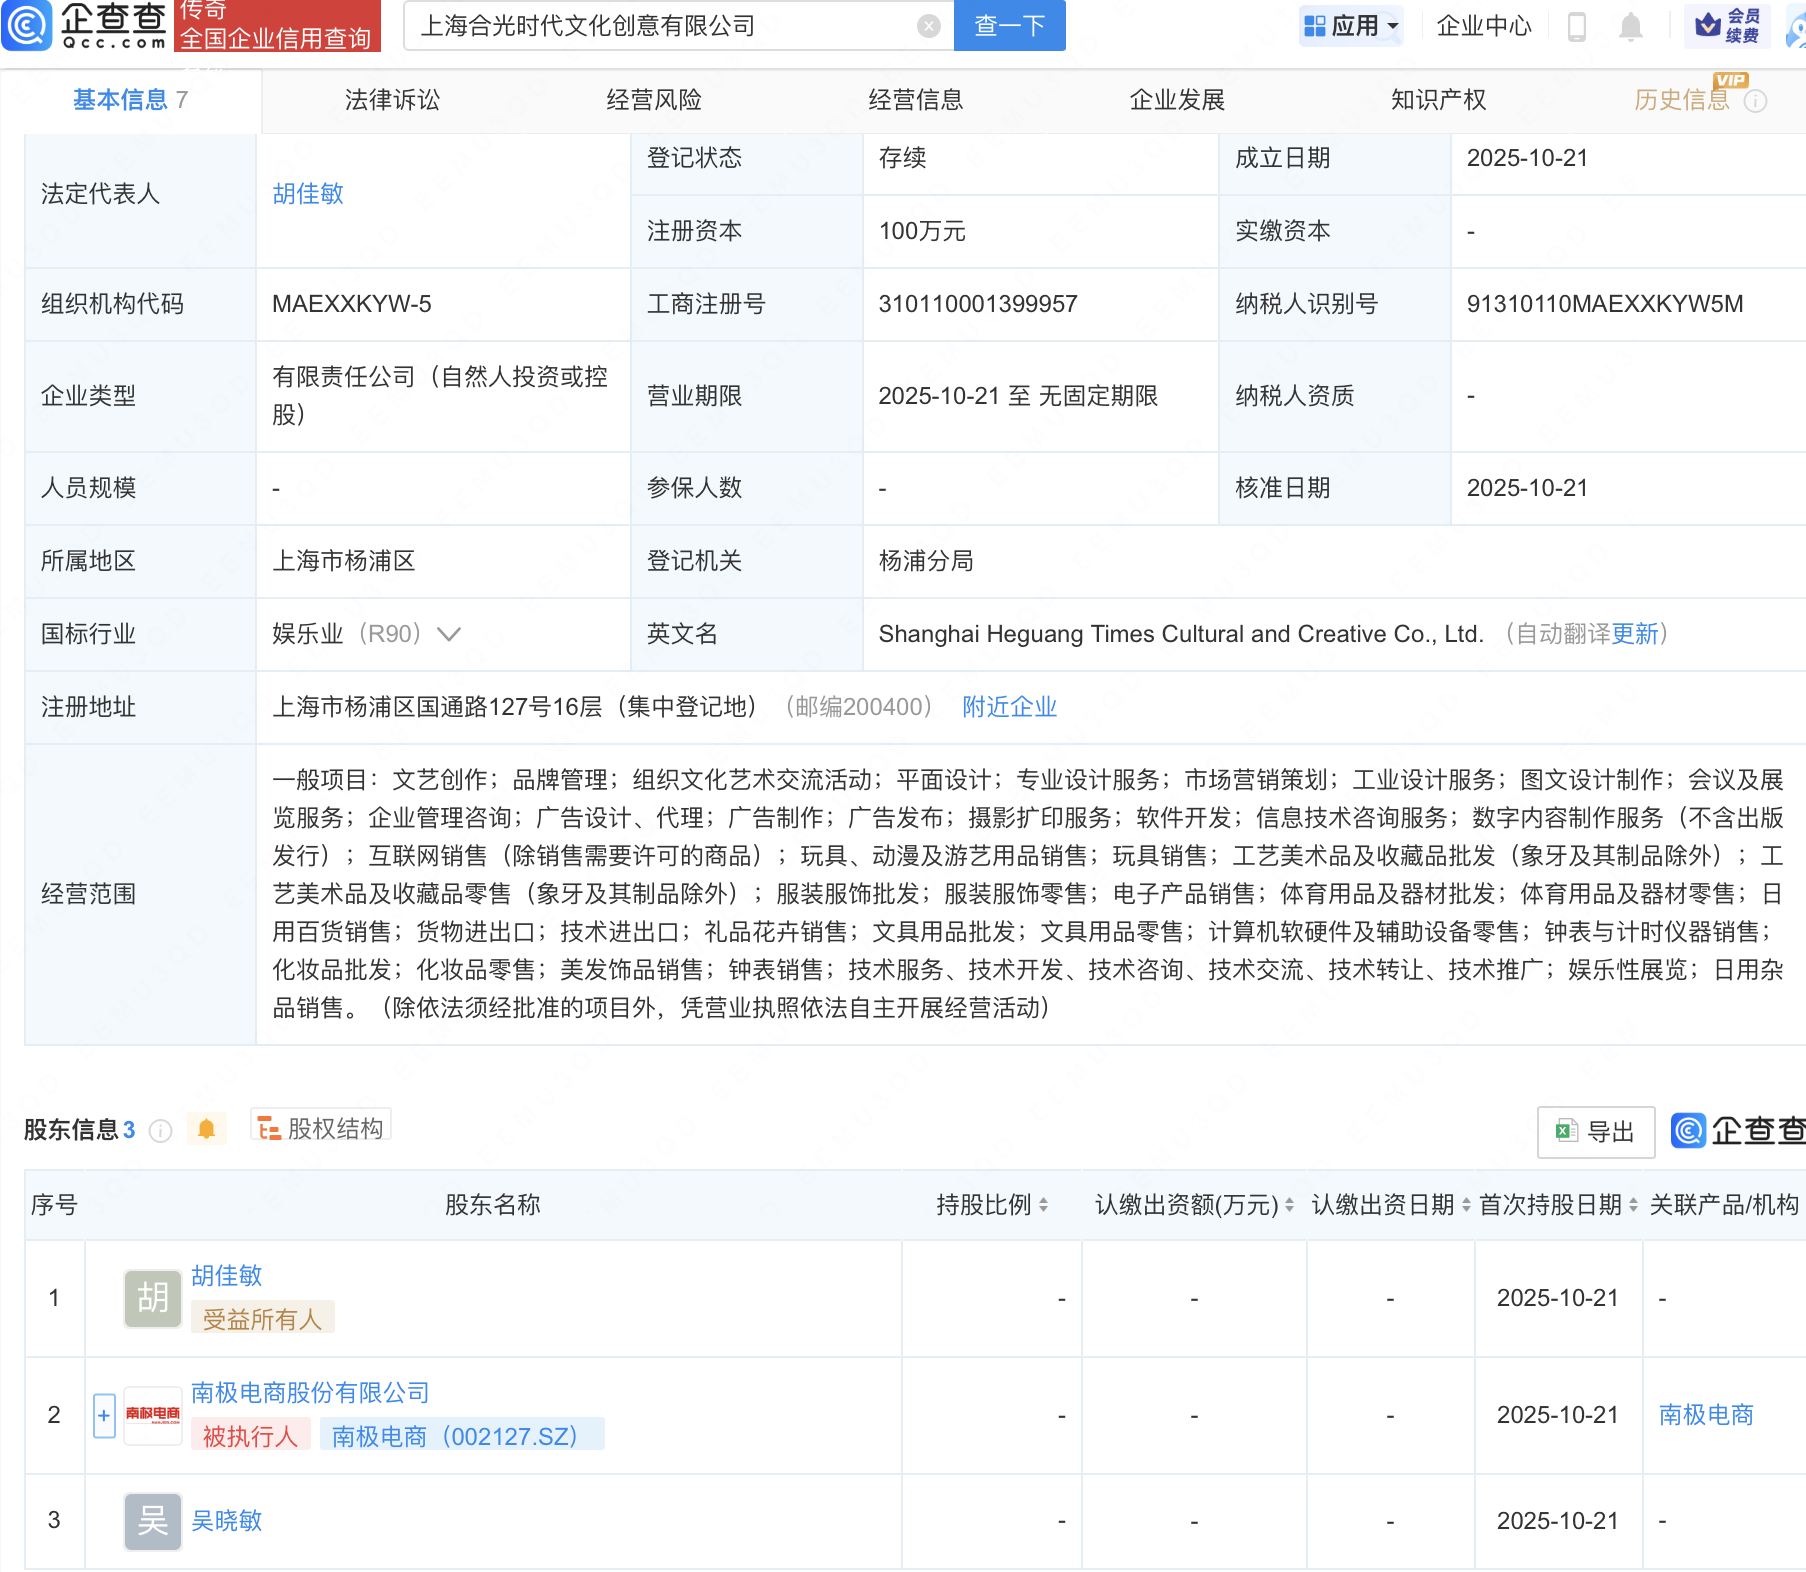Switch to the 知识产权 tab
This screenshot has height=1572, width=1806.
coord(1438,100)
